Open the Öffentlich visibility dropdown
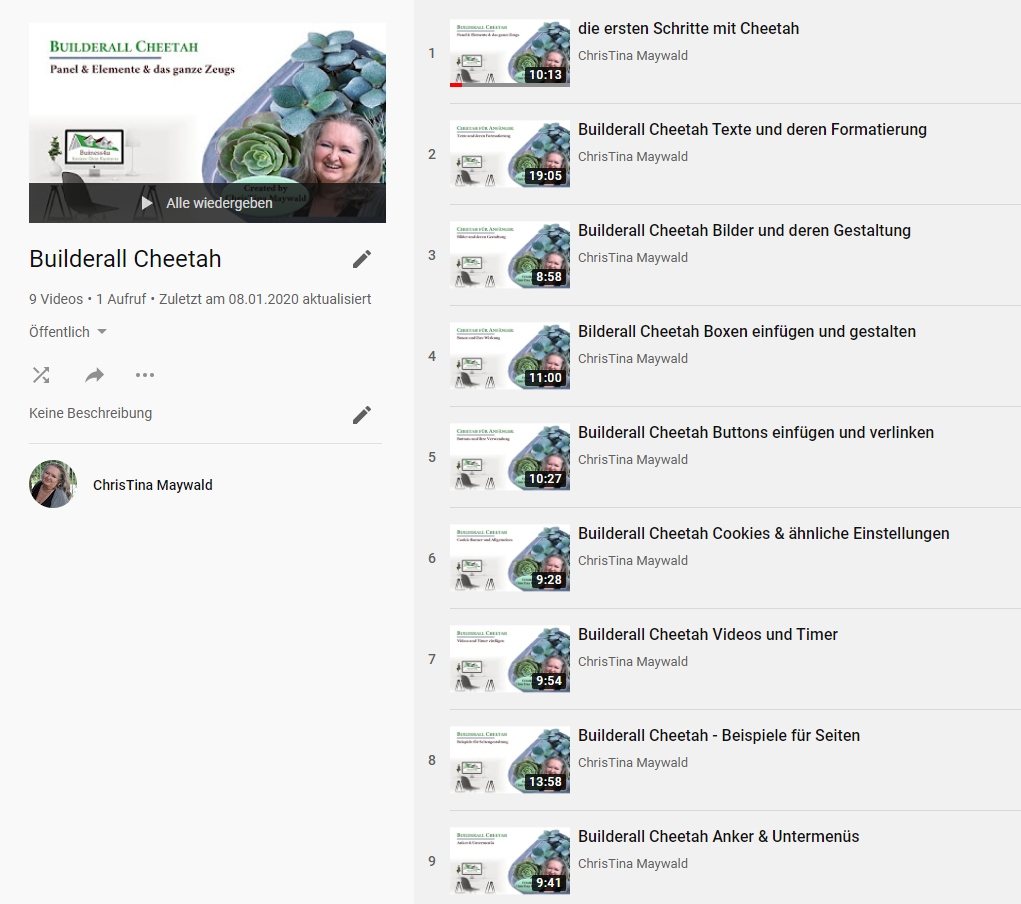 pos(68,332)
